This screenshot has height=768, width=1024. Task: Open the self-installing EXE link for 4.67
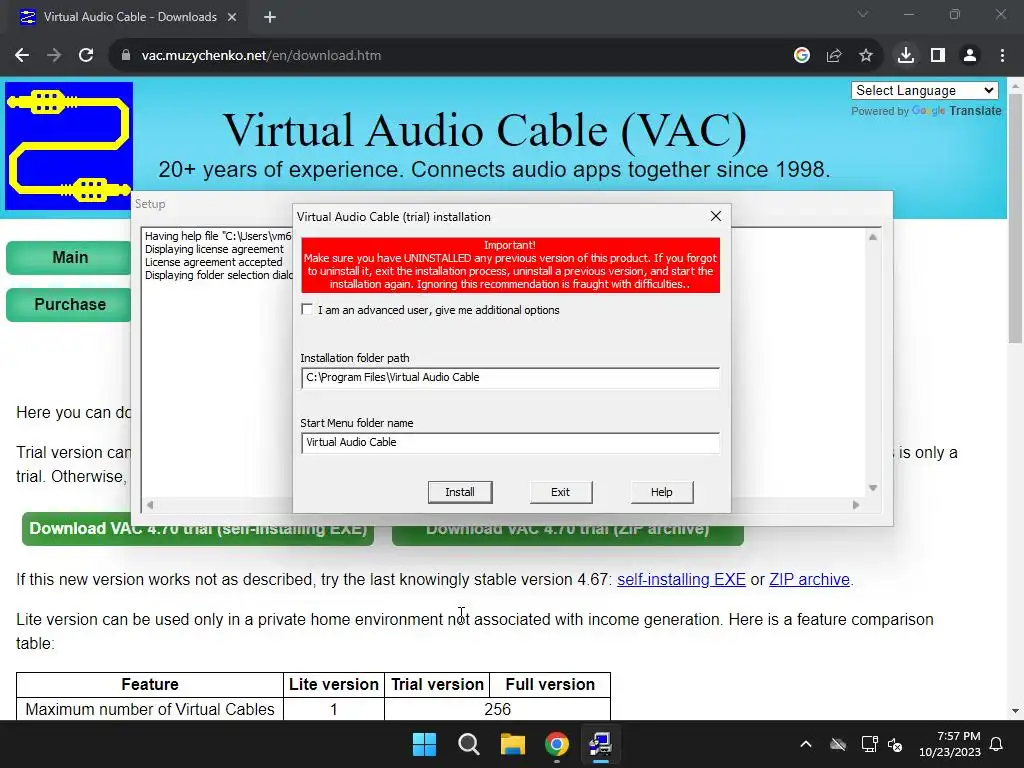tap(681, 579)
